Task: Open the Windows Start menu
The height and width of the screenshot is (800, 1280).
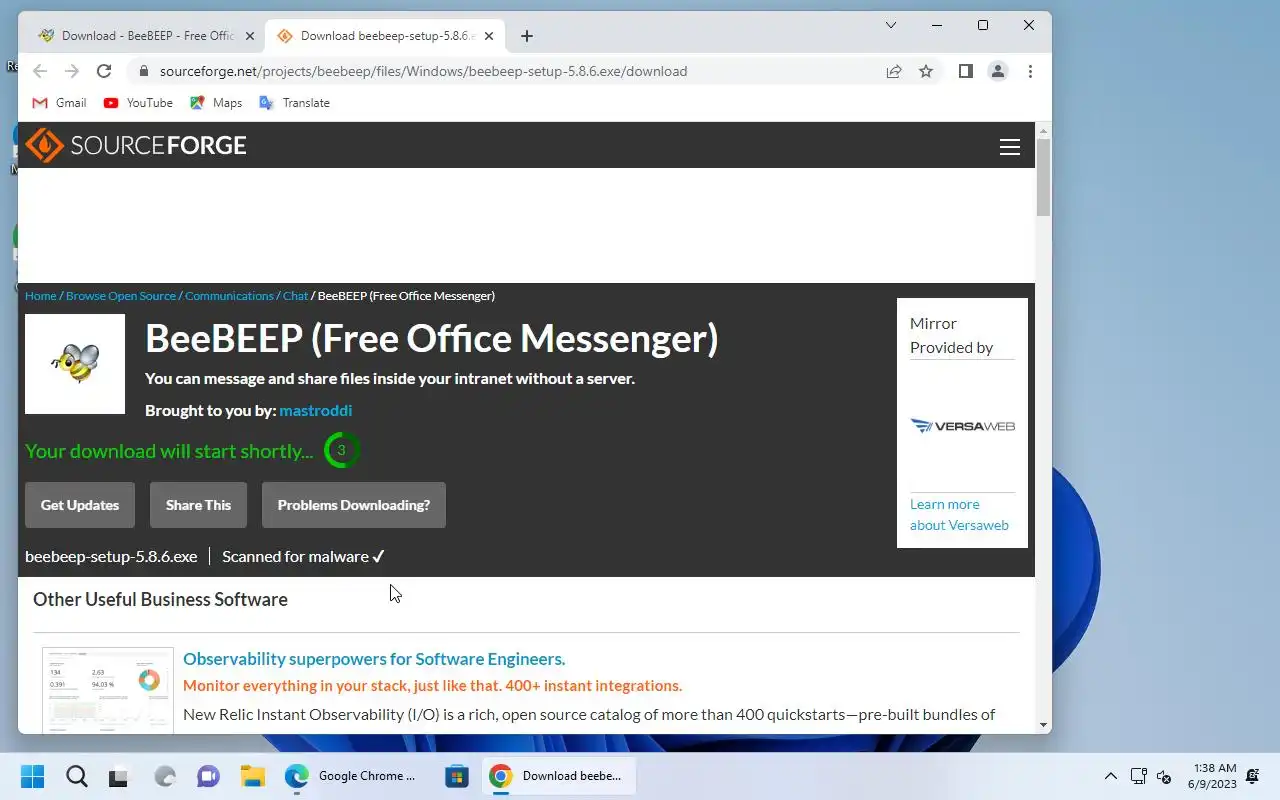Action: coord(32,776)
